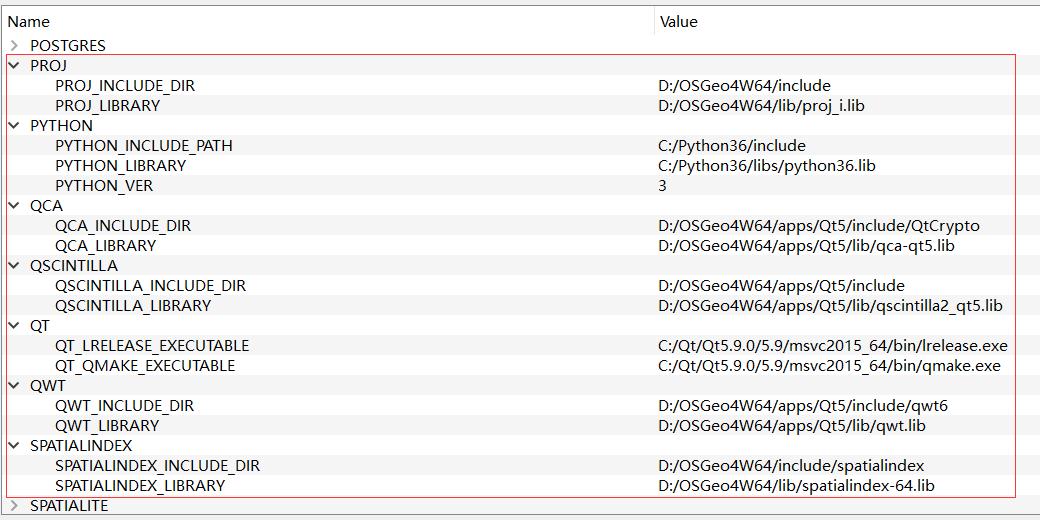Select the PYTHON_LIBRARY entry

click(x=121, y=165)
